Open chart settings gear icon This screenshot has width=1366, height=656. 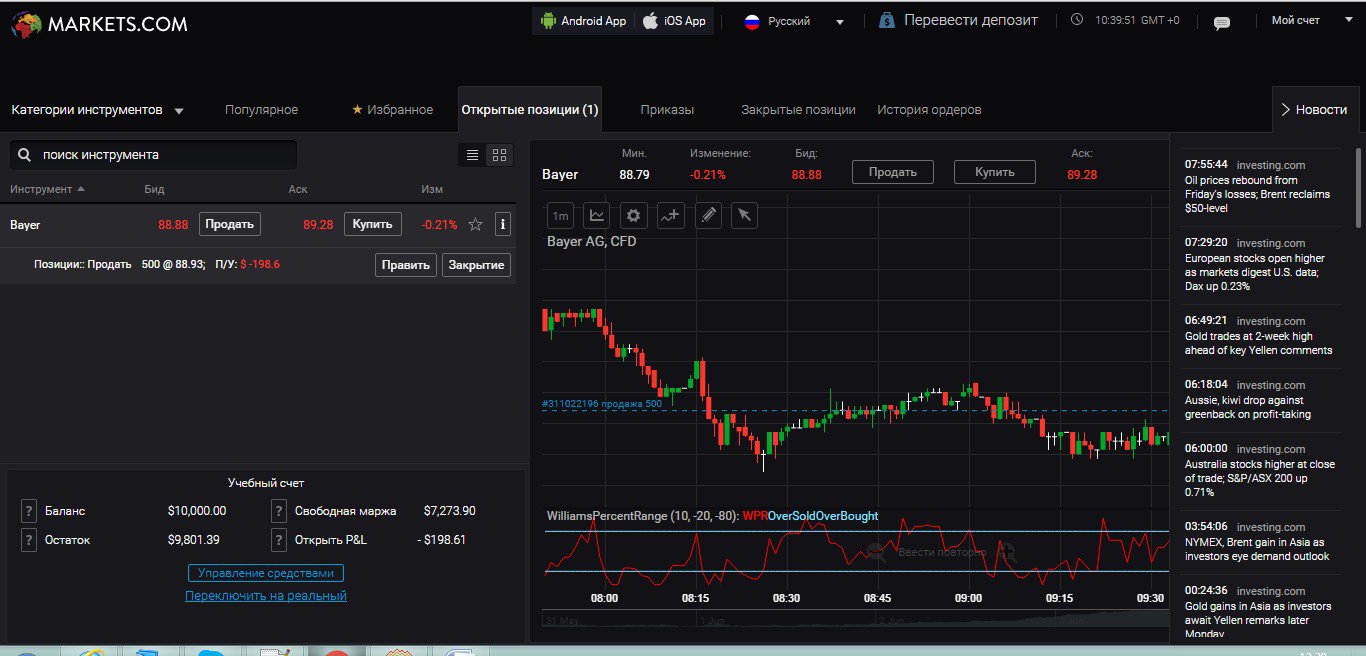click(x=634, y=215)
